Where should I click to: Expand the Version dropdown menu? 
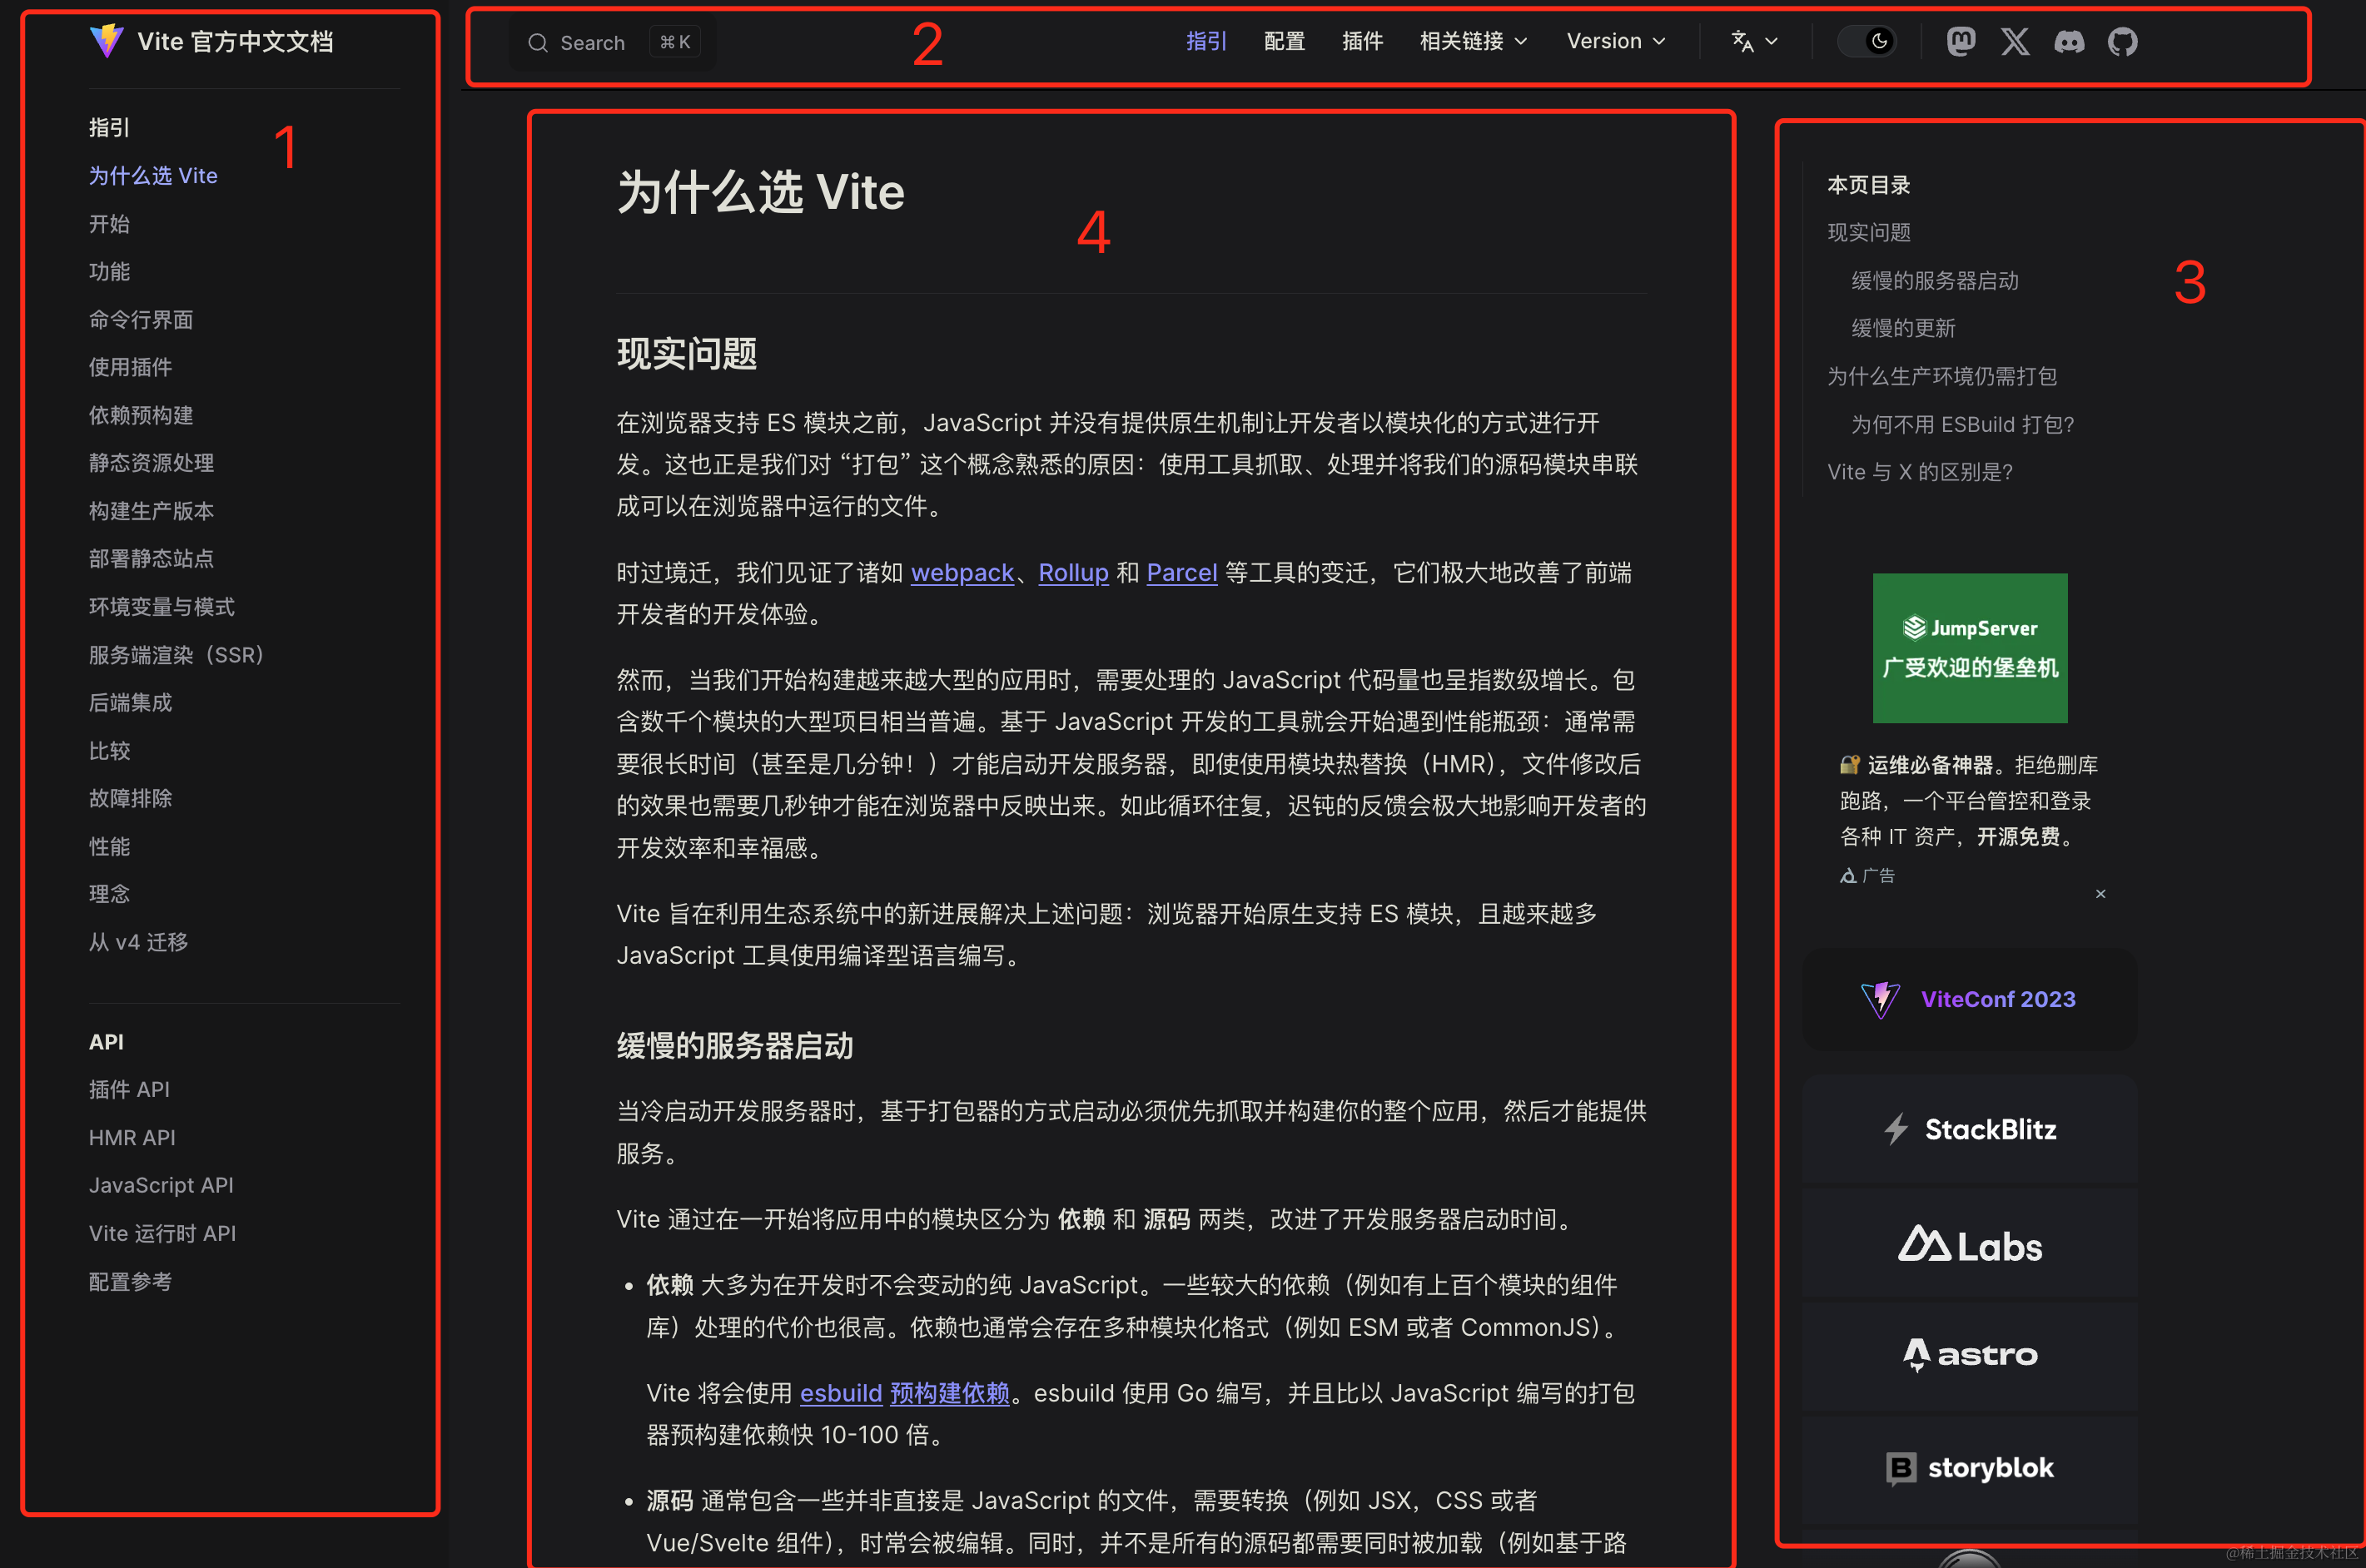1615,41
